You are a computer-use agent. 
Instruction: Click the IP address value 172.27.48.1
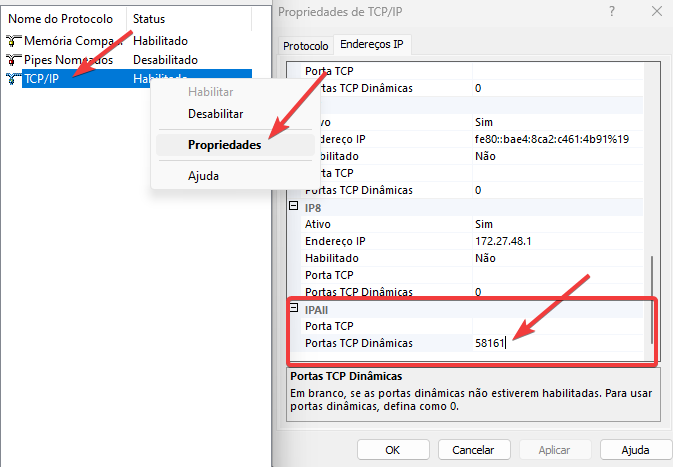[x=503, y=241]
